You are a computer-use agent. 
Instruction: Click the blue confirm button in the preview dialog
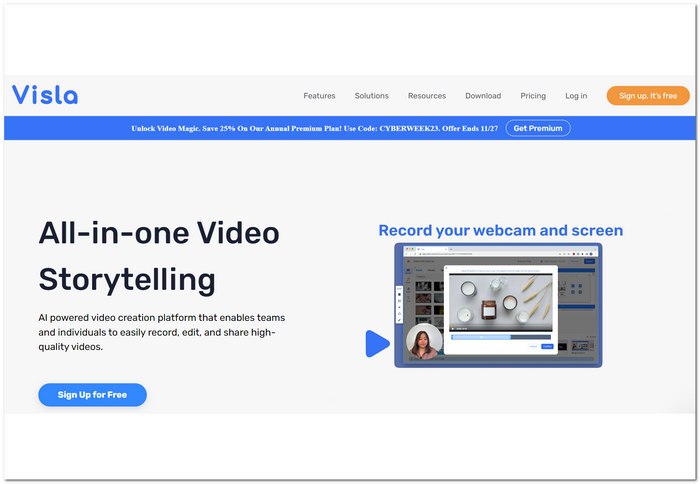coord(547,346)
